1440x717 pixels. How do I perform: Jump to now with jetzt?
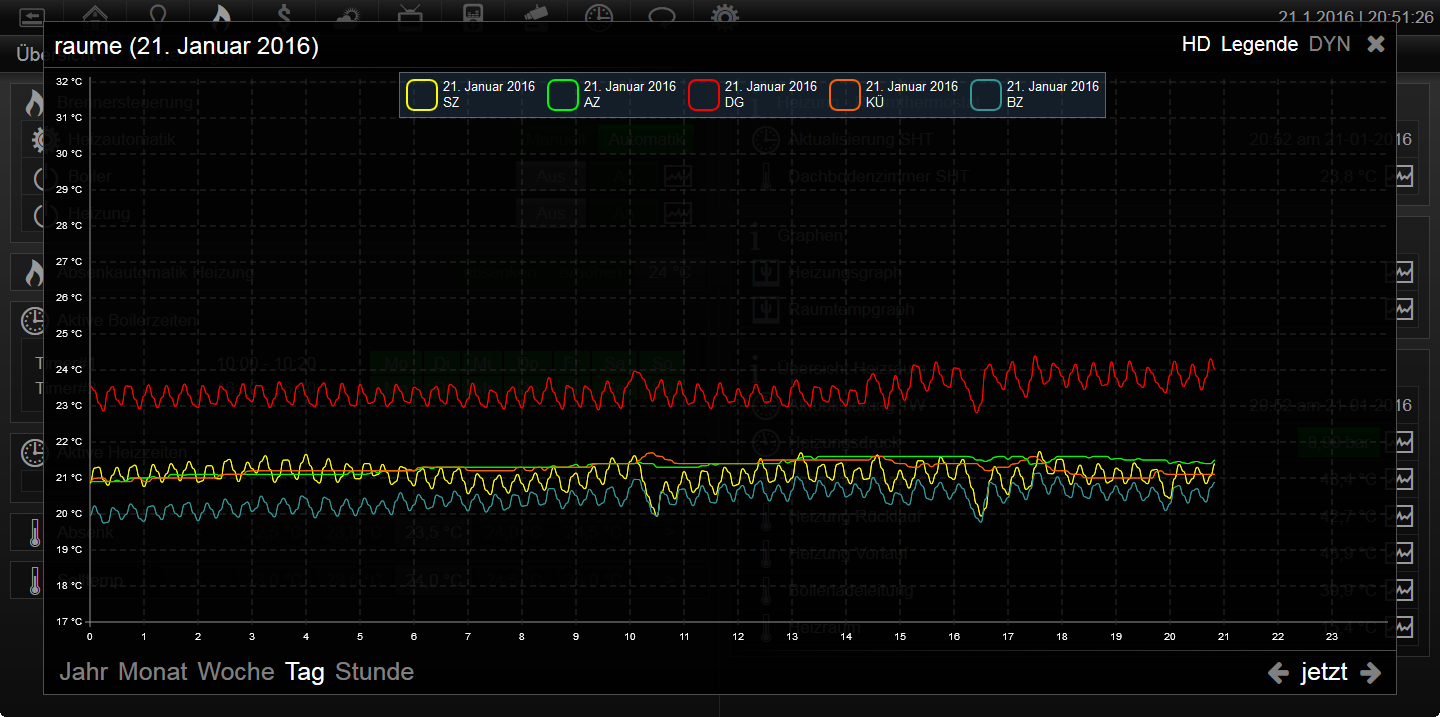pyautogui.click(x=1324, y=673)
